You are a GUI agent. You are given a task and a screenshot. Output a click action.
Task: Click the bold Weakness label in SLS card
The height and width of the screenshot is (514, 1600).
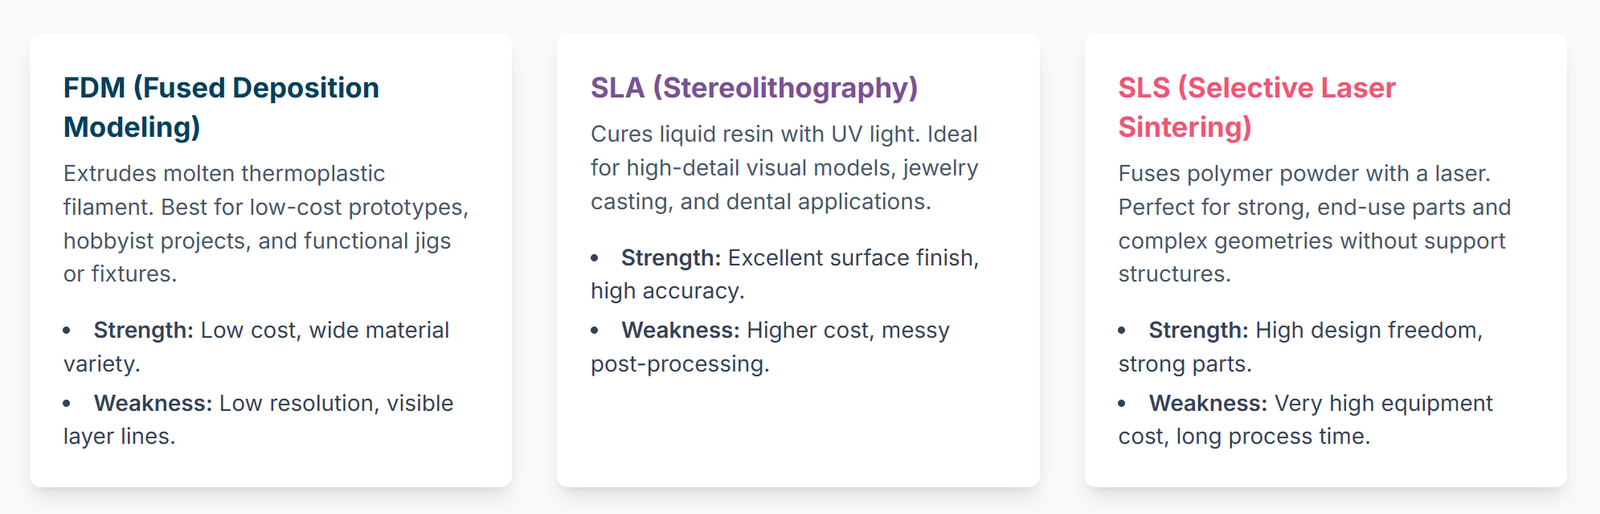[x=1208, y=403]
